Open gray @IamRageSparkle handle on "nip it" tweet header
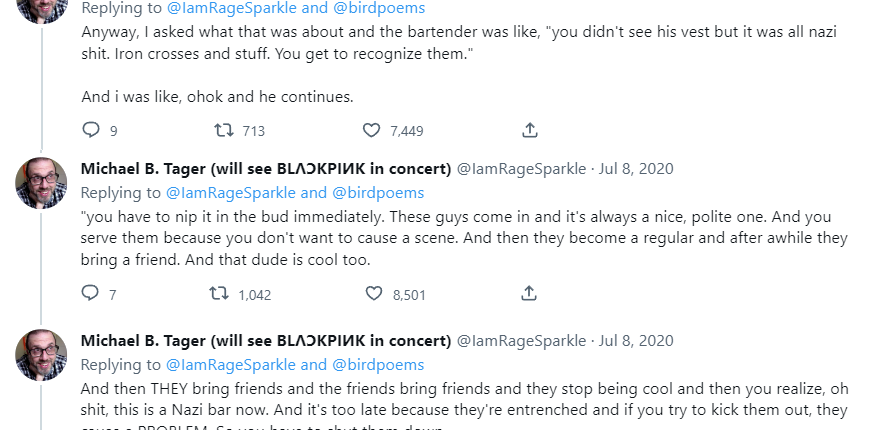The image size is (872, 430). click(x=521, y=169)
